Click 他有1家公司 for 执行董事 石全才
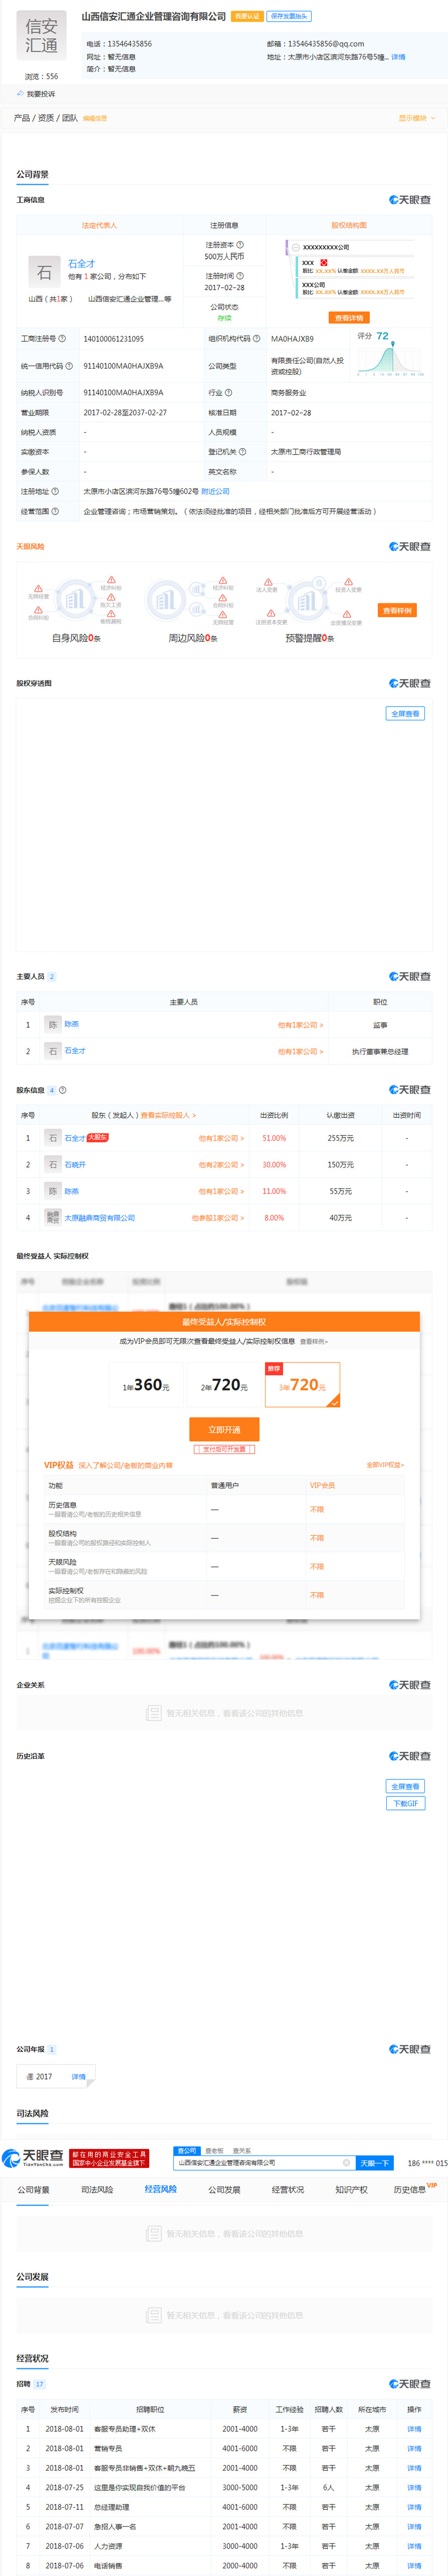 tap(301, 1052)
